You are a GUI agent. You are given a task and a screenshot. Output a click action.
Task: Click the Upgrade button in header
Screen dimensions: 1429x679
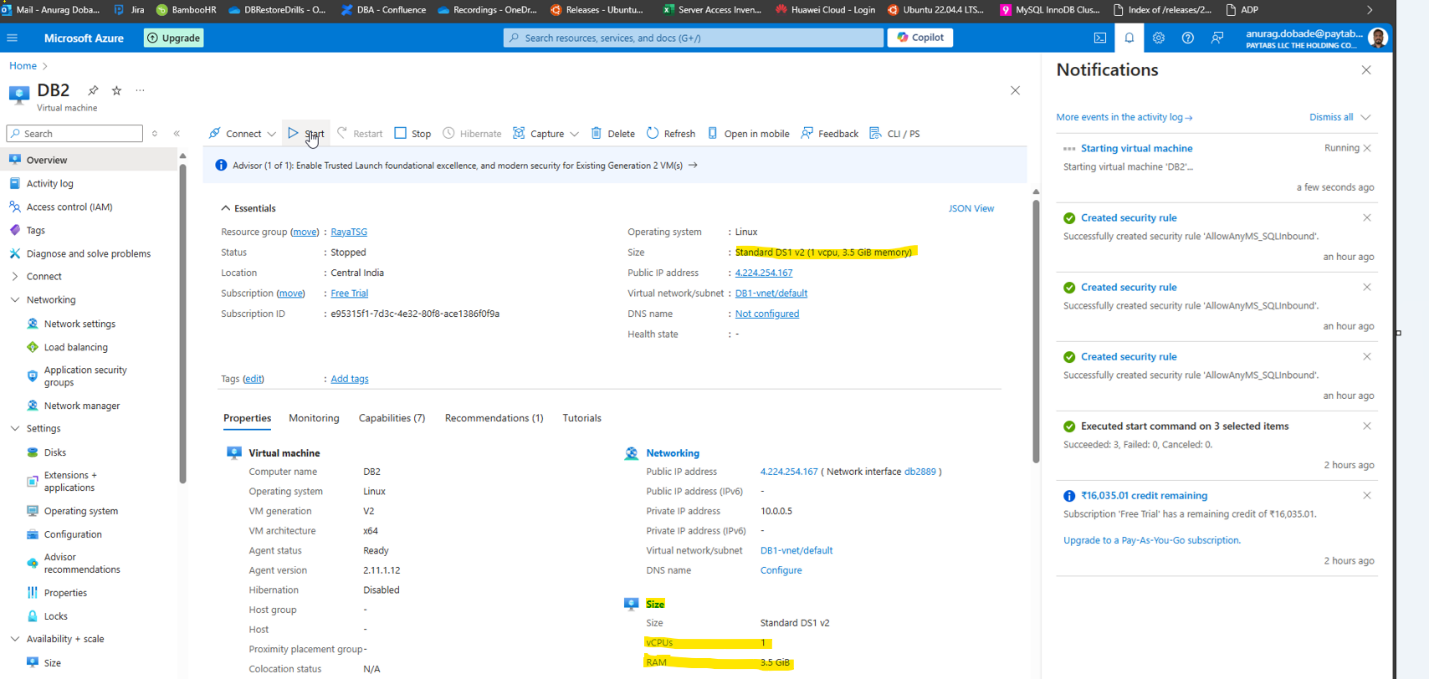tap(174, 38)
